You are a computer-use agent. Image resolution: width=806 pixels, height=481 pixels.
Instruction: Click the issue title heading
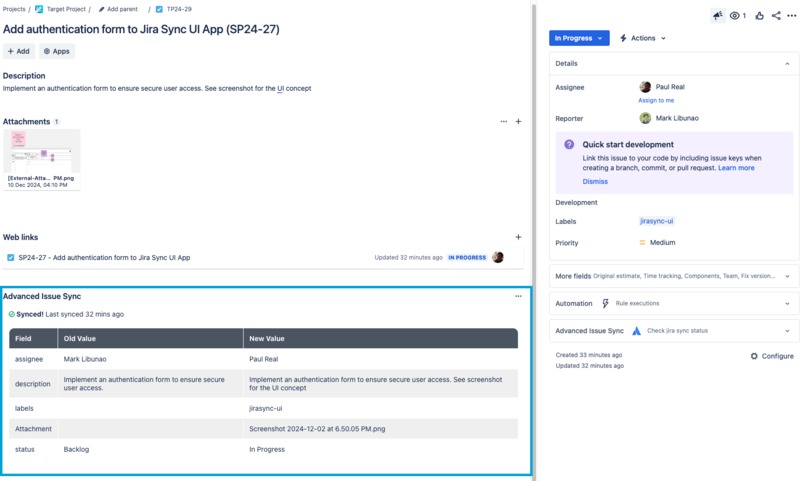[141, 29]
